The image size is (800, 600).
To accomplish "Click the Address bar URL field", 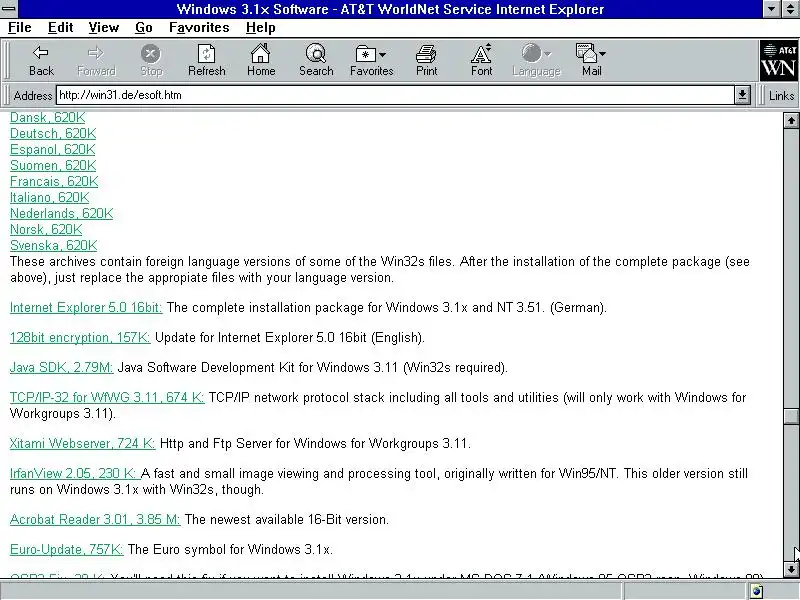I will (x=395, y=95).
